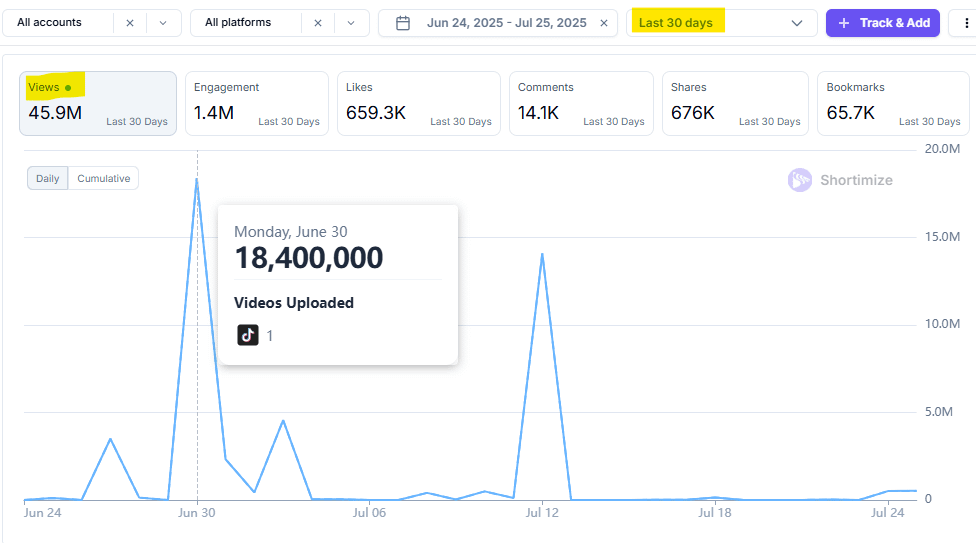The image size is (976, 543).
Task: Switch chart to Daily view
Action: [x=47, y=179]
